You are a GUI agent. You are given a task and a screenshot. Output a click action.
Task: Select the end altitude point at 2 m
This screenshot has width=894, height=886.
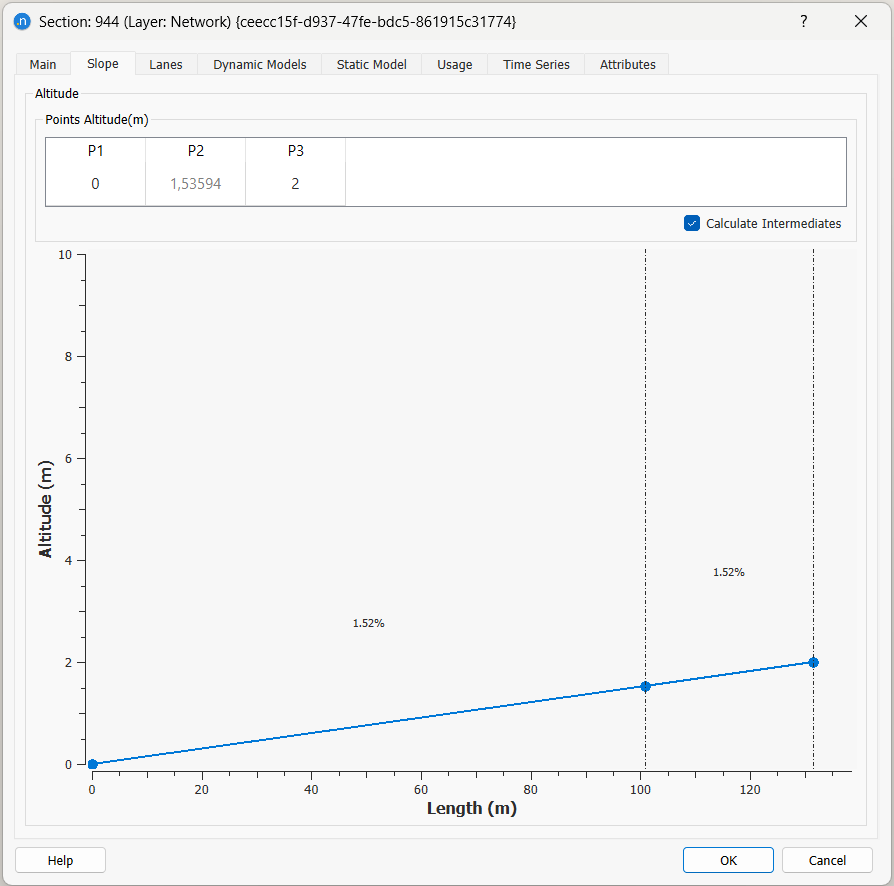coord(813,662)
